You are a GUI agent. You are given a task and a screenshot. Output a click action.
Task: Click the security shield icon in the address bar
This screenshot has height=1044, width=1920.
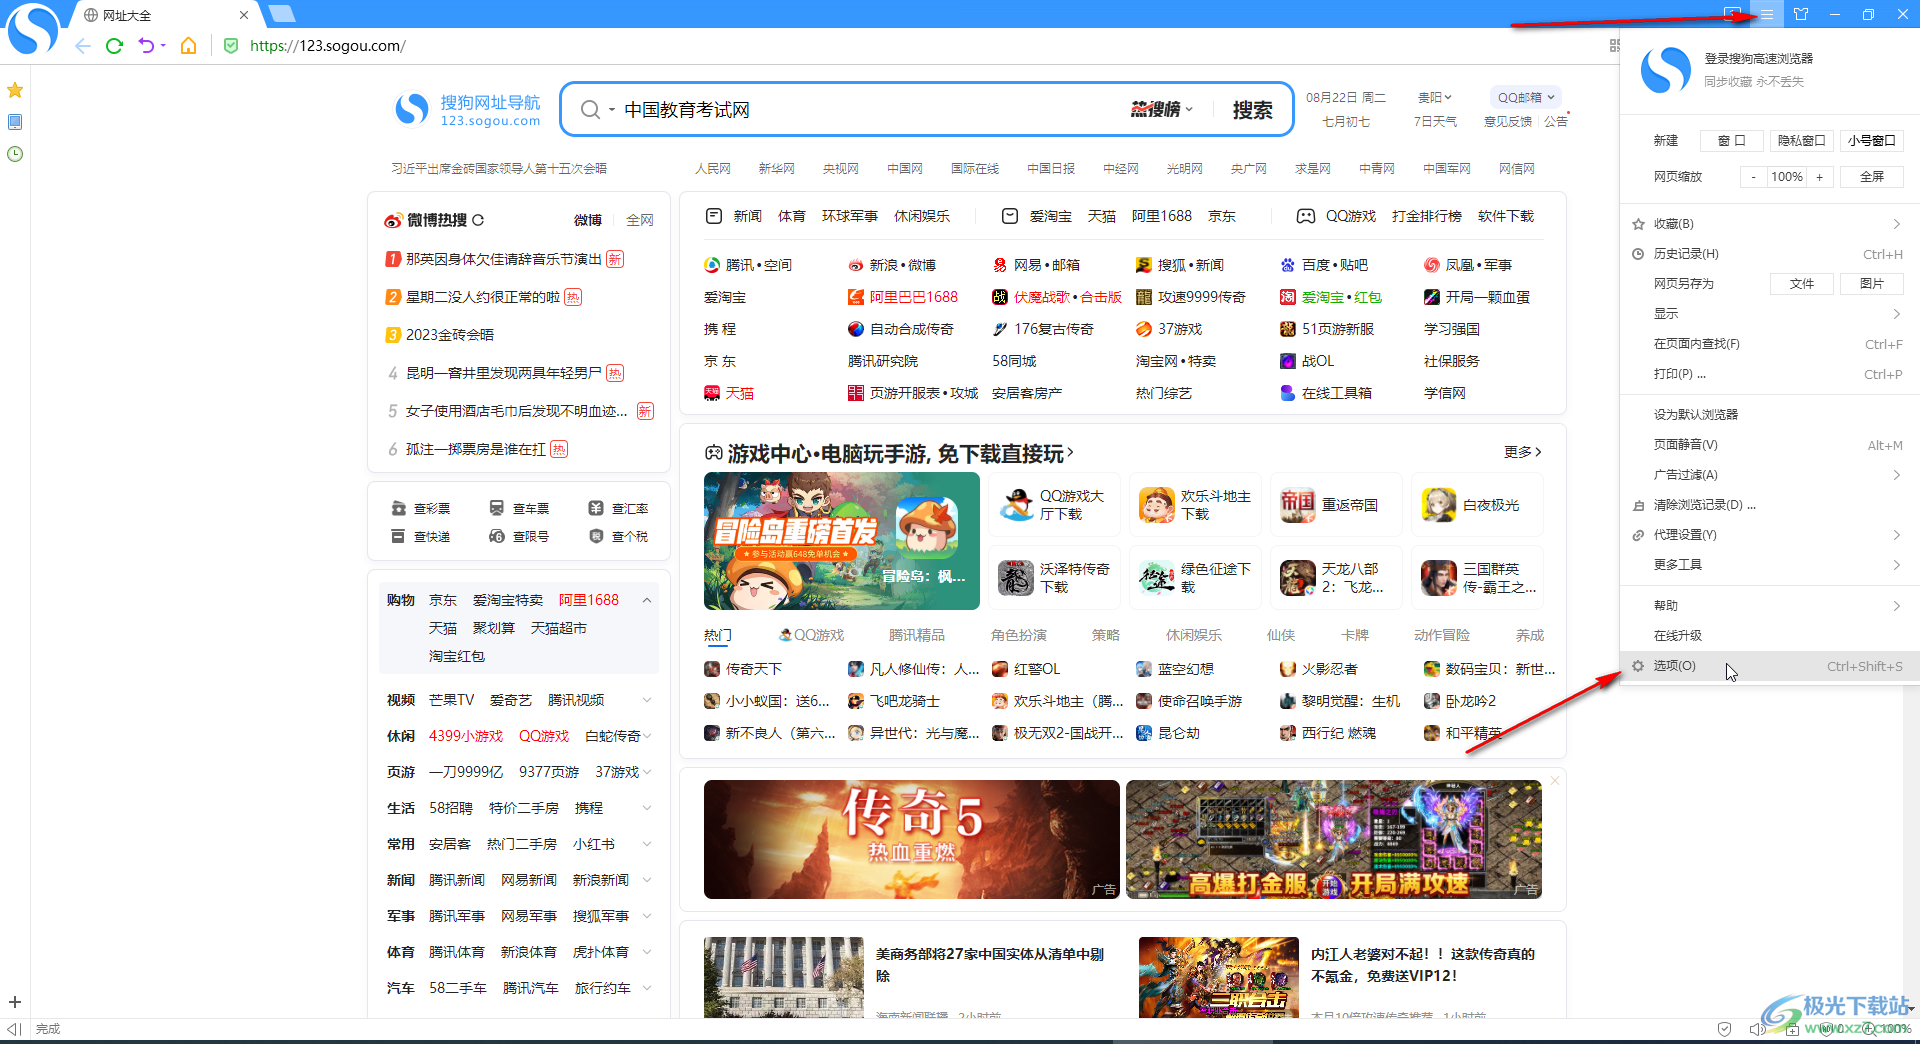pyautogui.click(x=231, y=46)
